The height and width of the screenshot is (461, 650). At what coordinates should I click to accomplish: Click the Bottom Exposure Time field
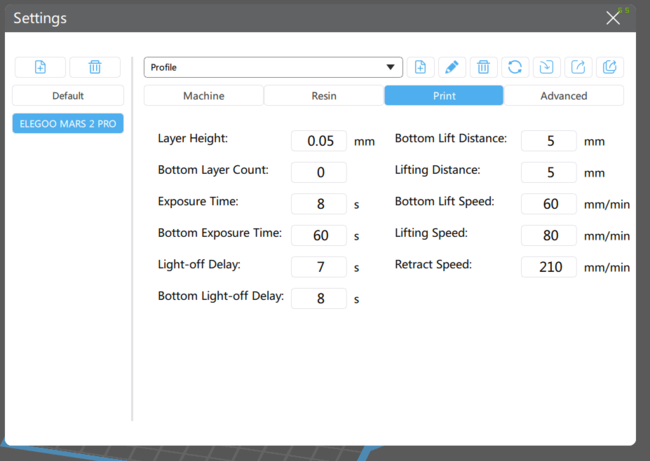319,236
